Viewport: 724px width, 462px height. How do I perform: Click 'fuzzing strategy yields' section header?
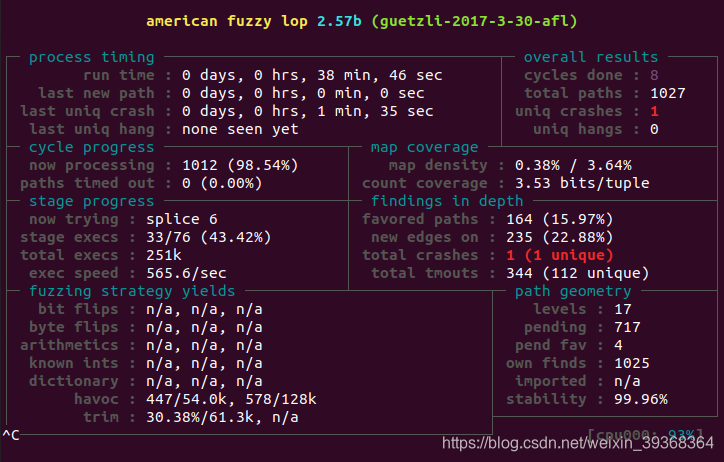[x=132, y=291]
